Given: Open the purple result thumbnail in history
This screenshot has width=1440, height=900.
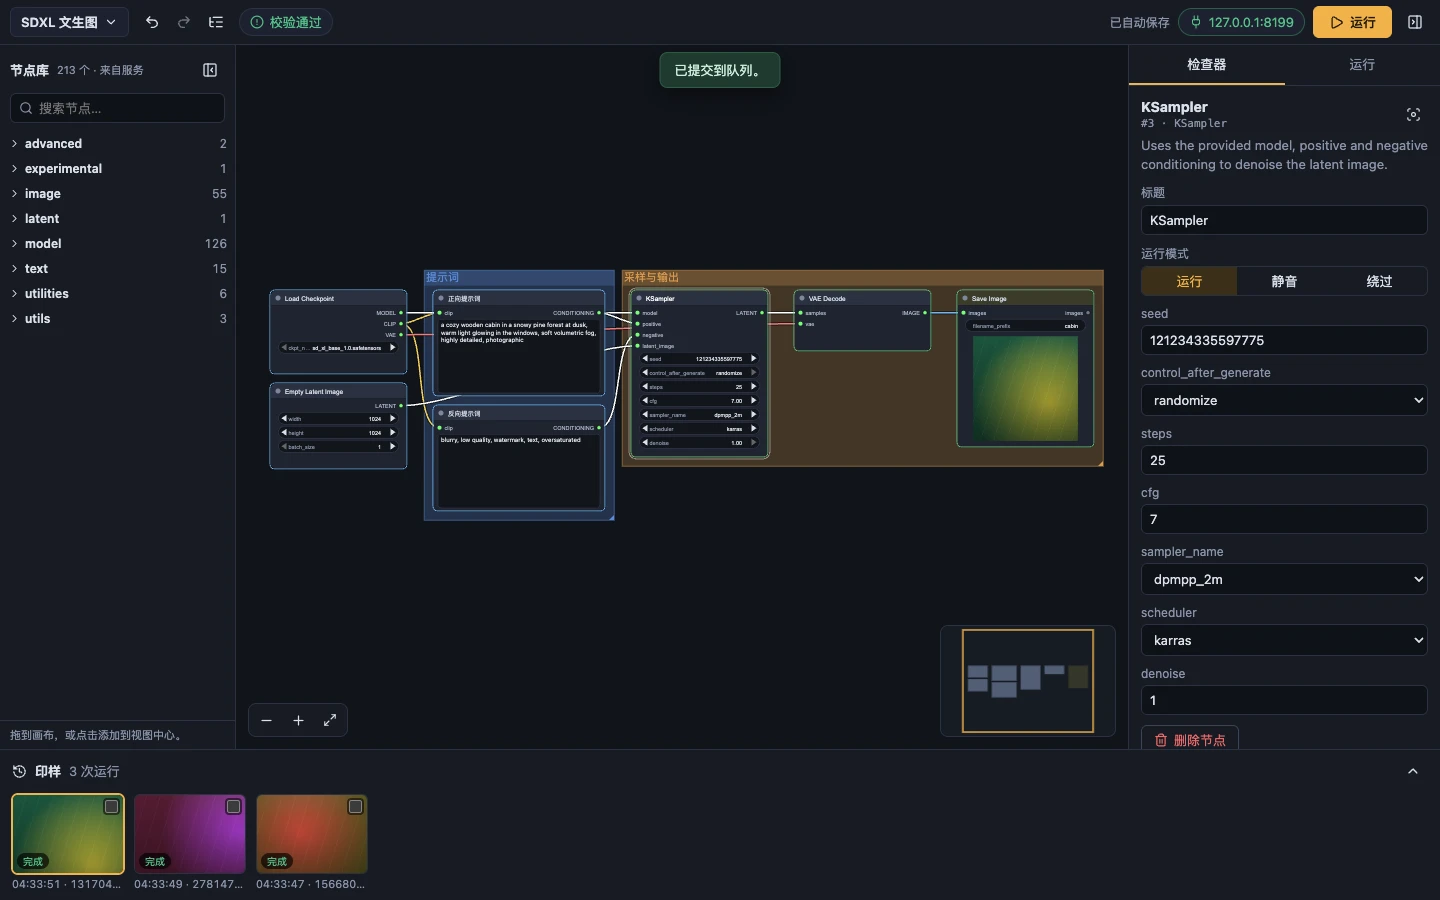Looking at the screenshot, I should click(x=190, y=834).
